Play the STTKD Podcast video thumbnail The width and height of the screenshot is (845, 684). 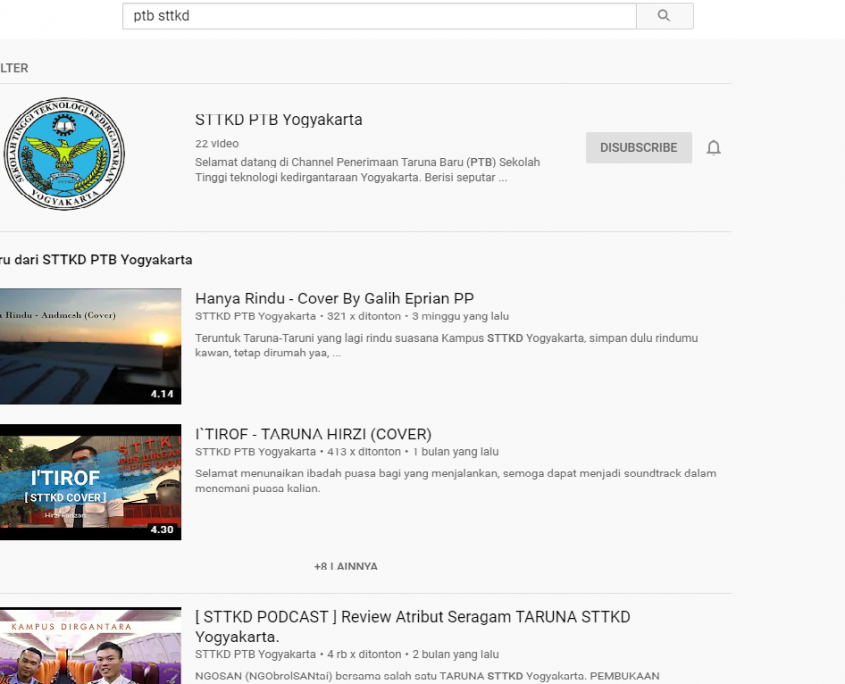tap(89, 646)
